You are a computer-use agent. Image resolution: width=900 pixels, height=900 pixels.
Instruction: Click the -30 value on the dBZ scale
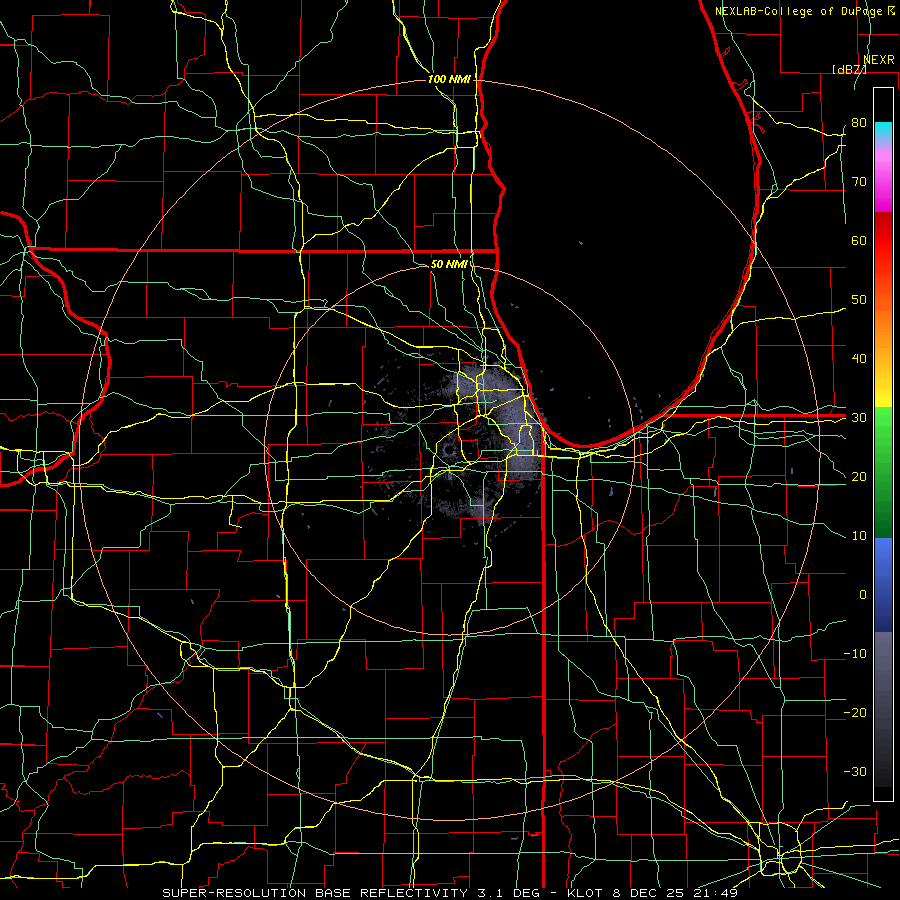pyautogui.click(x=855, y=771)
